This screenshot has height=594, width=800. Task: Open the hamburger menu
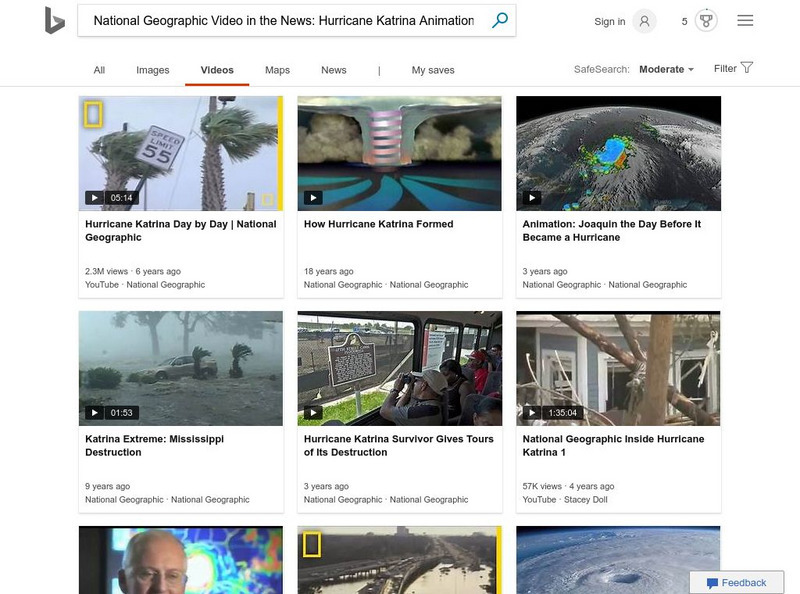[x=745, y=19]
